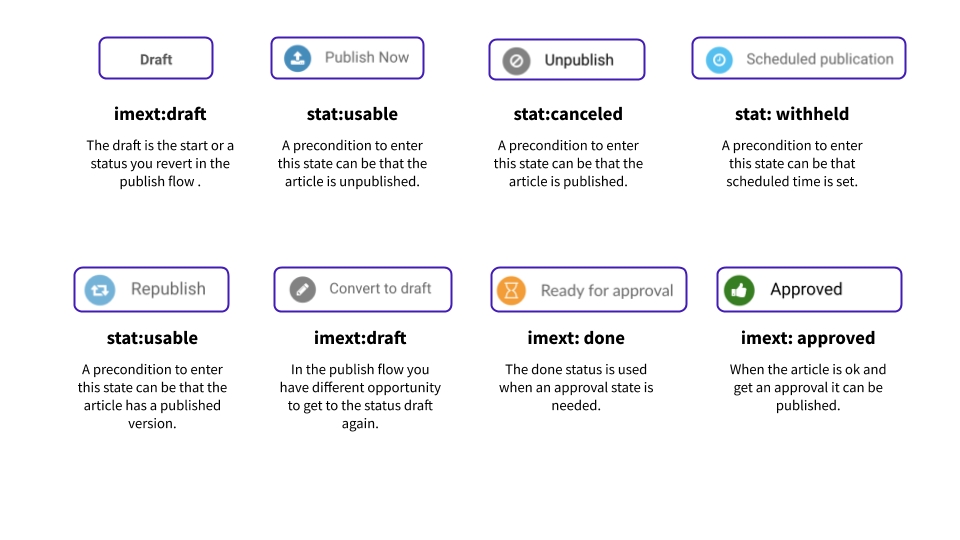Screen dimensions: 960x540
Task: Click the top-row imext:draft heading
Action: coord(160,114)
